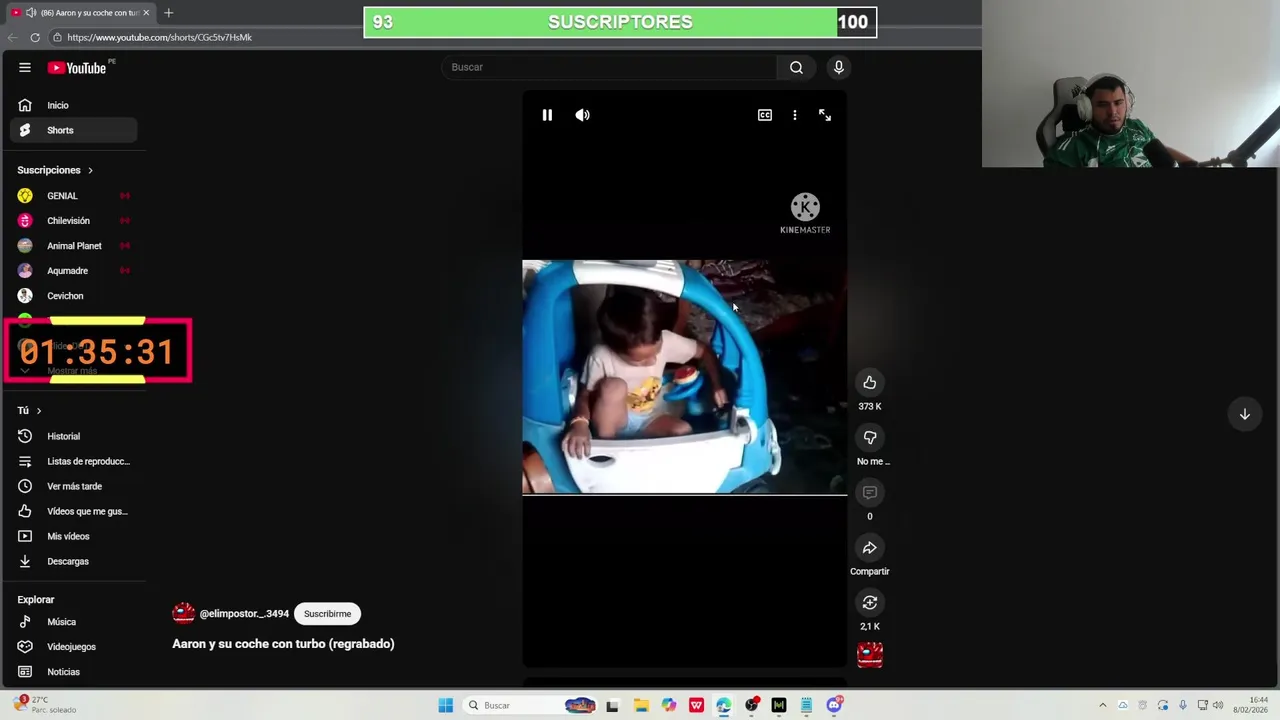Open Descargas in sidebar
This screenshot has height=720, width=1280.
click(74, 561)
